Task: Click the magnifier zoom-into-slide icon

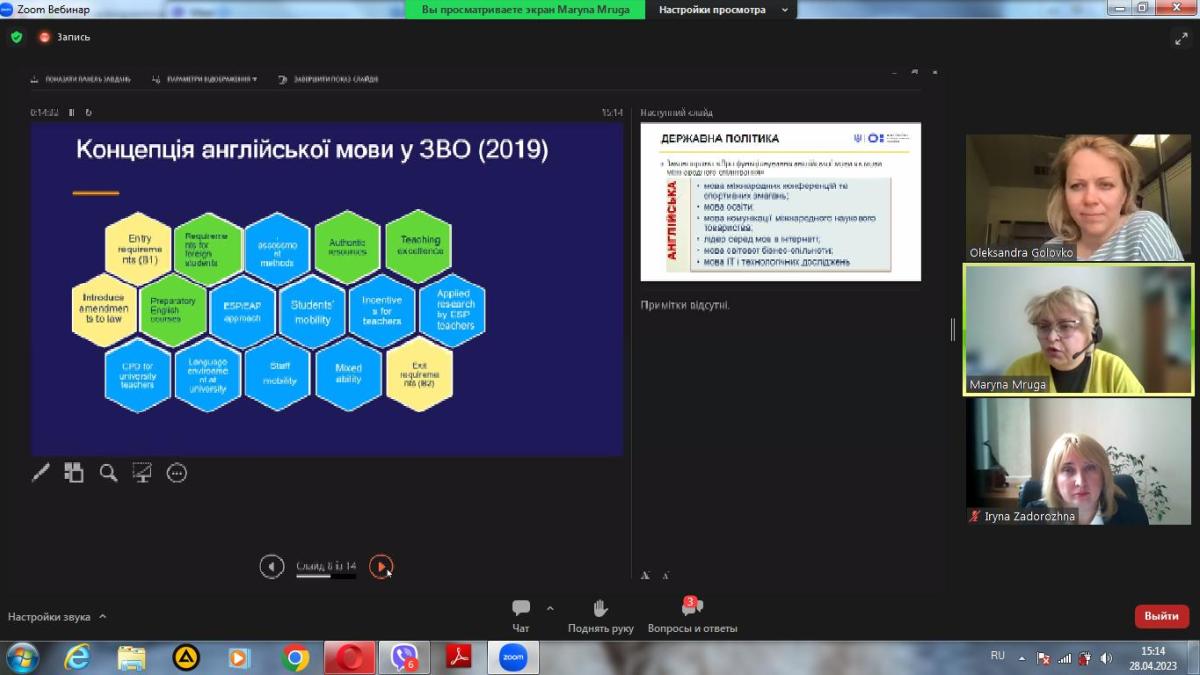Action: coord(108,473)
